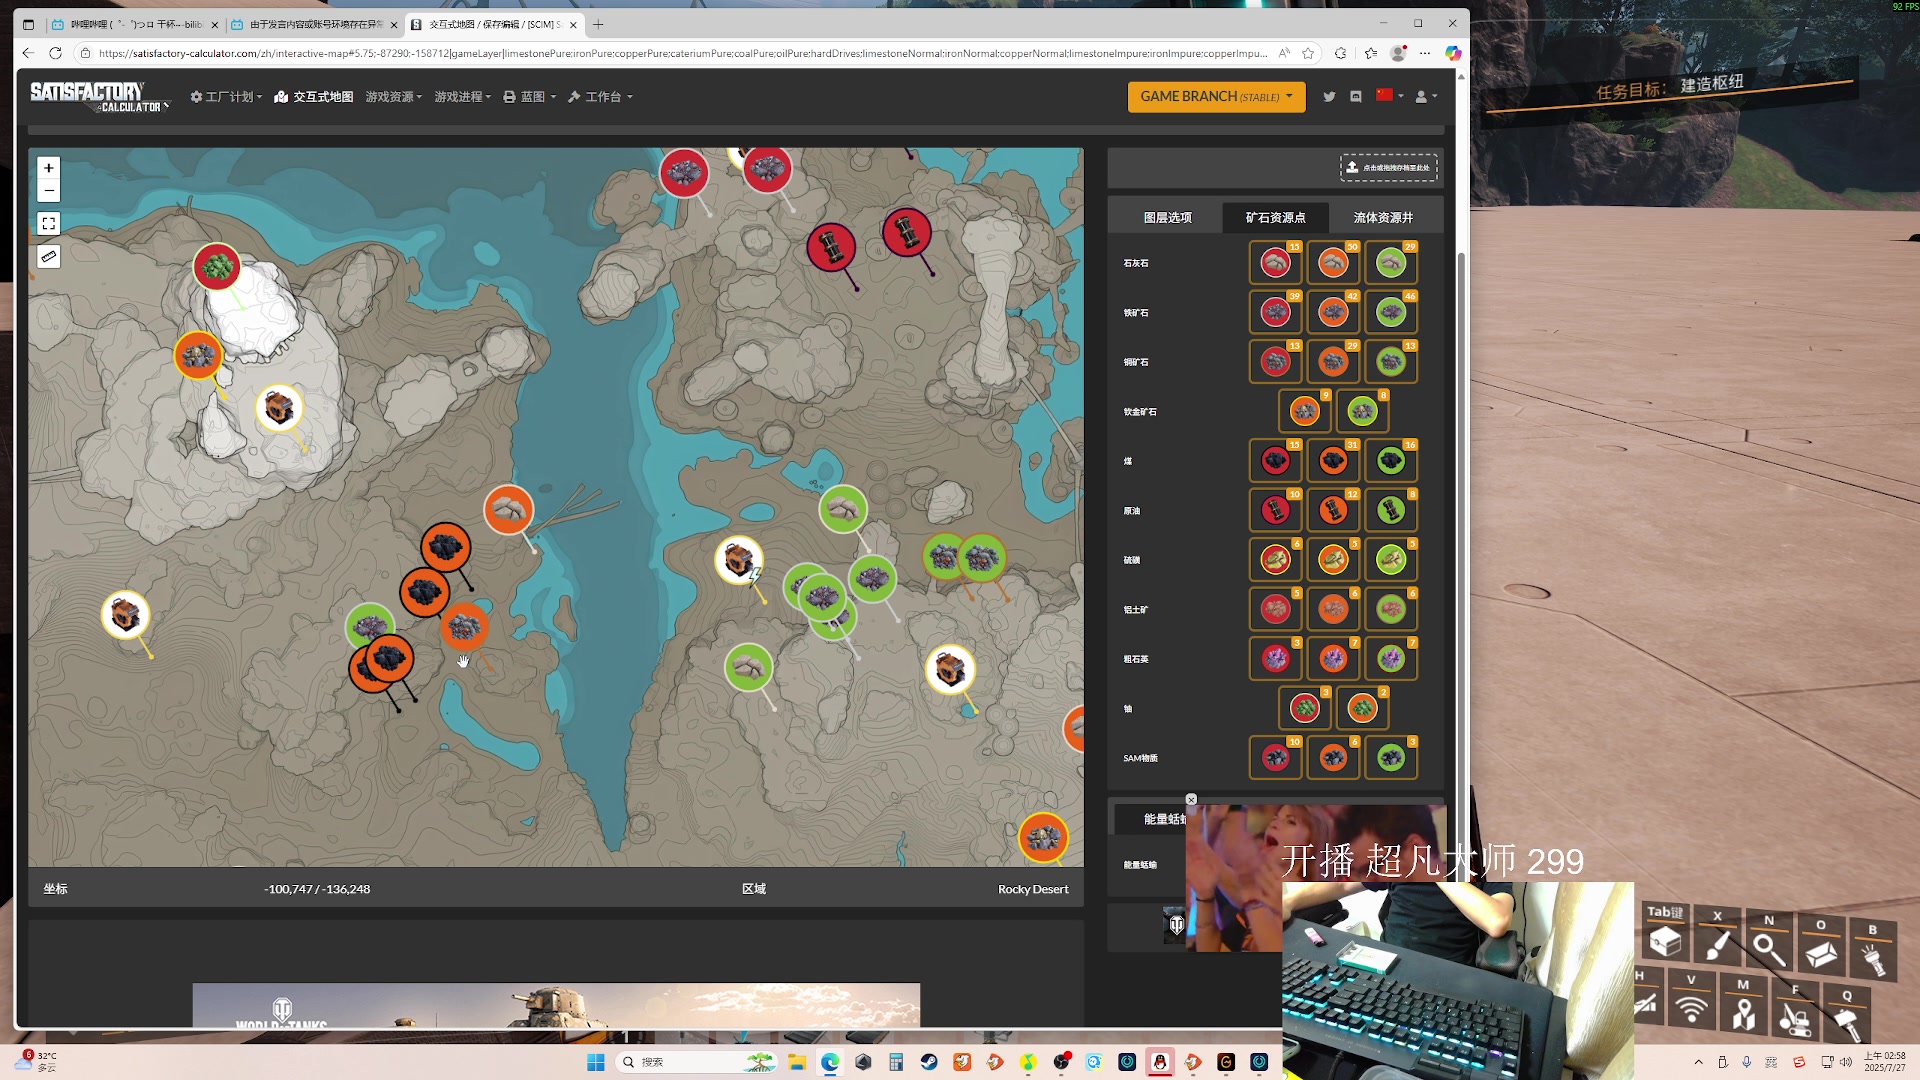Switch to the 矿石资源点 tab

[x=1275, y=218]
